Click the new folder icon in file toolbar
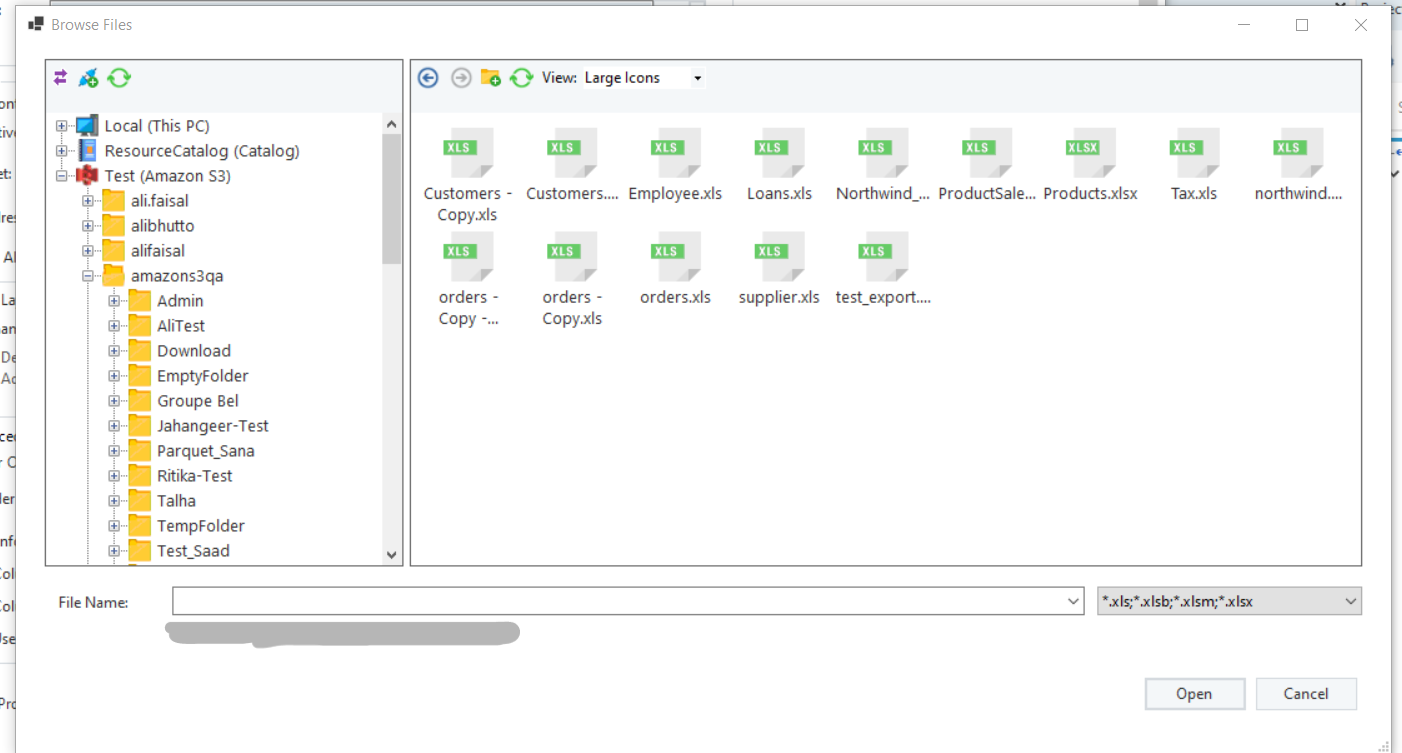The height and width of the screenshot is (753, 1402). [x=490, y=78]
